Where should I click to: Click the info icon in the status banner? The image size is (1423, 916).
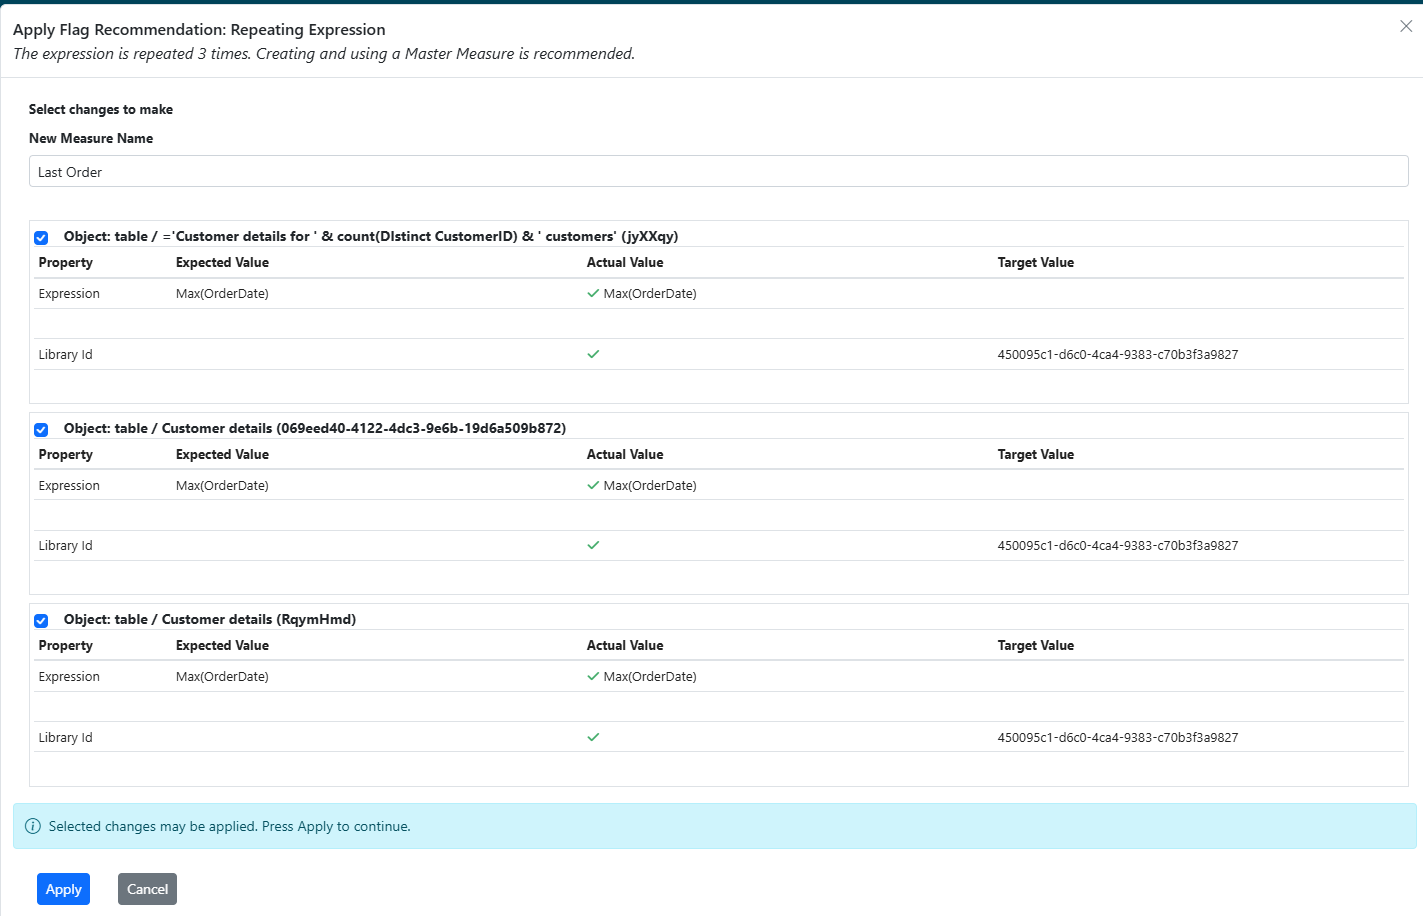click(33, 826)
